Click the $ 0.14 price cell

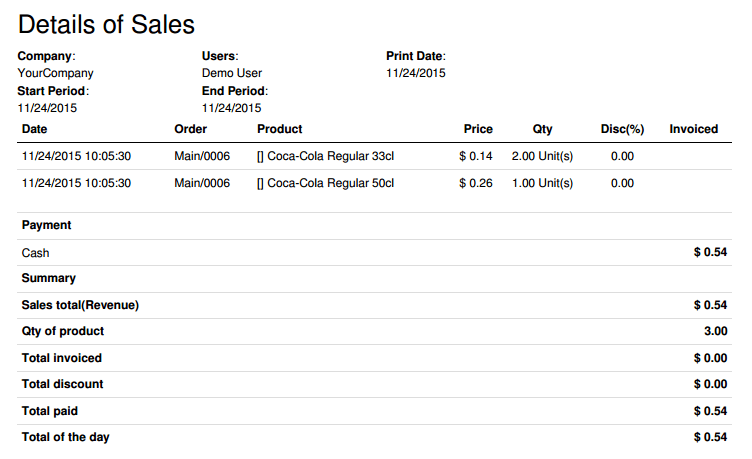[x=476, y=156]
